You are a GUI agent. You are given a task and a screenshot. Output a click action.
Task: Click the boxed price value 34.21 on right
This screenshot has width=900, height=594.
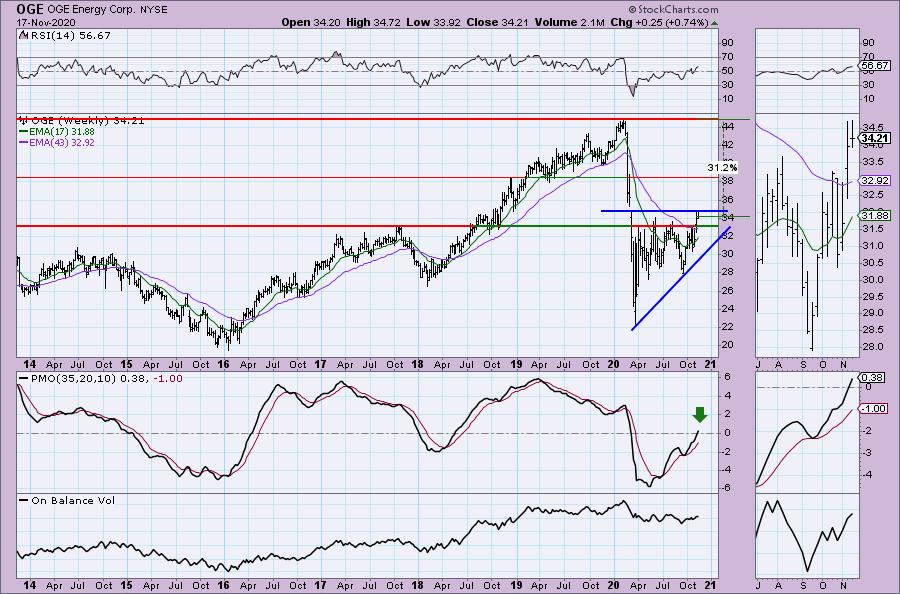coord(876,138)
